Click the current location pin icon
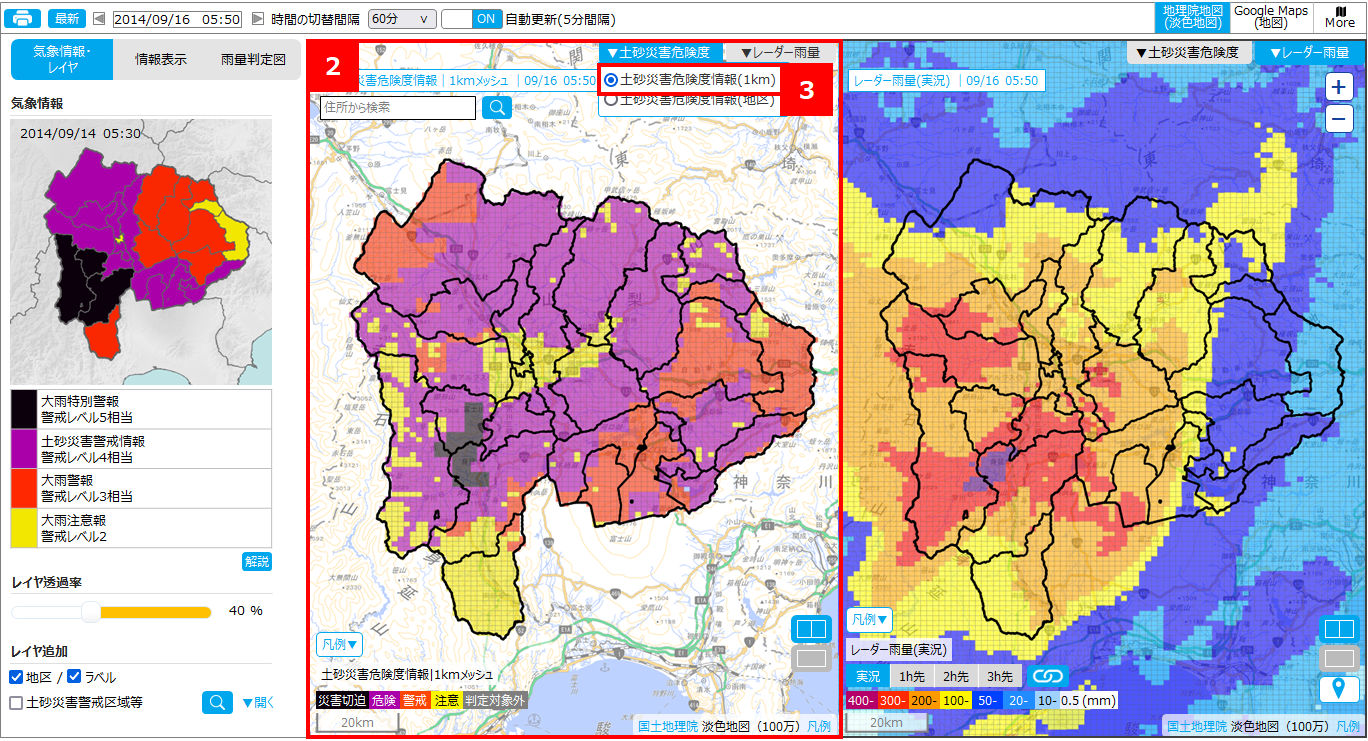The height and width of the screenshot is (741, 1368). coord(1339,688)
